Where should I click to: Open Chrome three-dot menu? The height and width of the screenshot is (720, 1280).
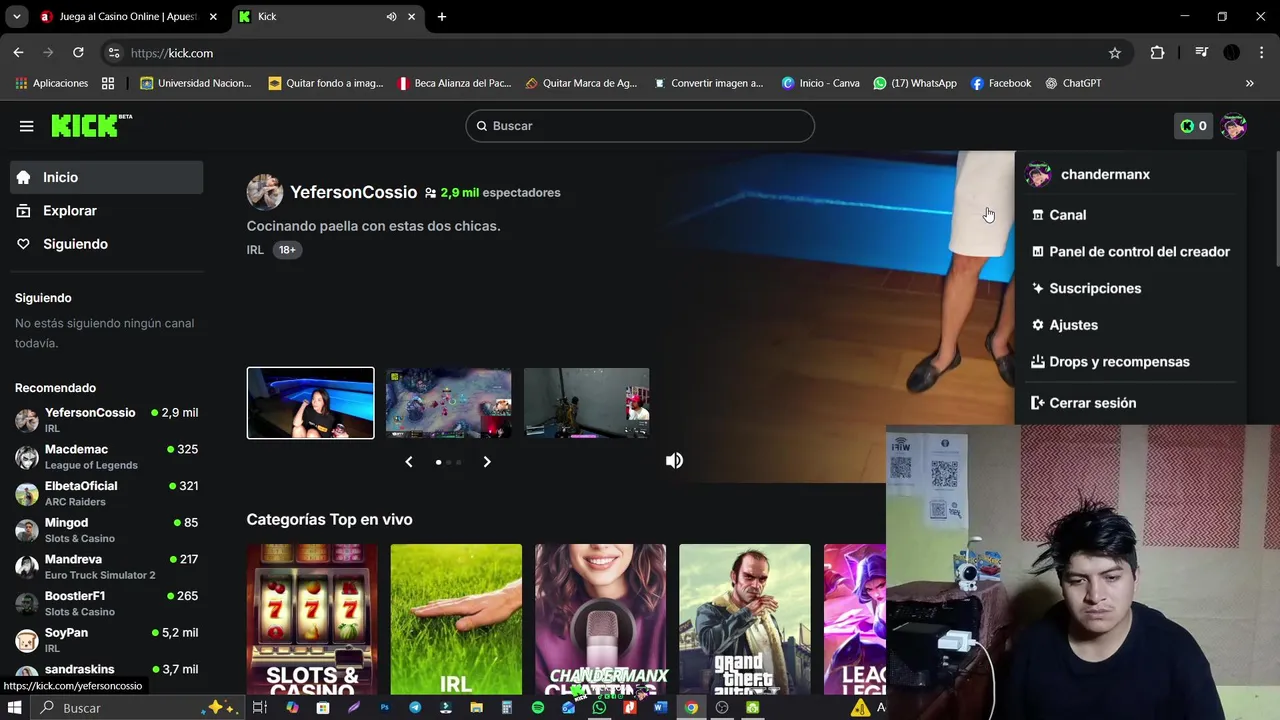click(1260, 53)
